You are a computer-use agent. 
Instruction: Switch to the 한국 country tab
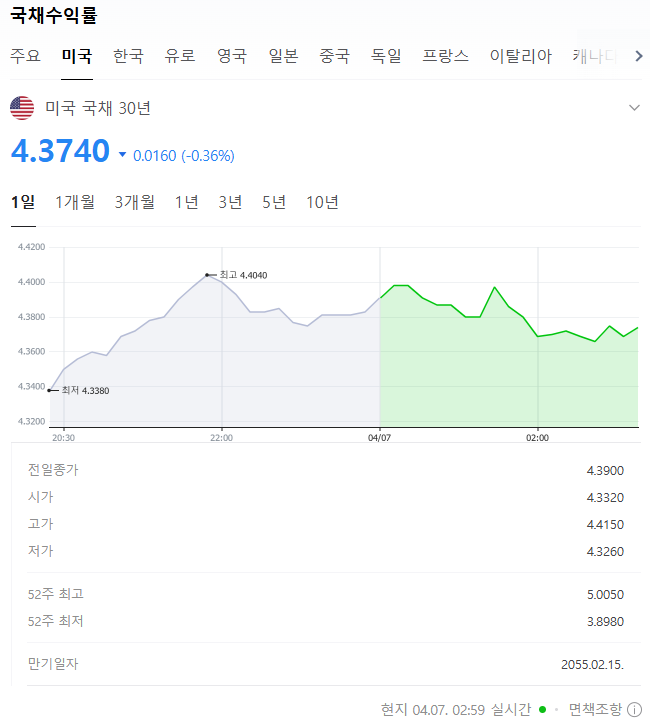click(x=128, y=56)
